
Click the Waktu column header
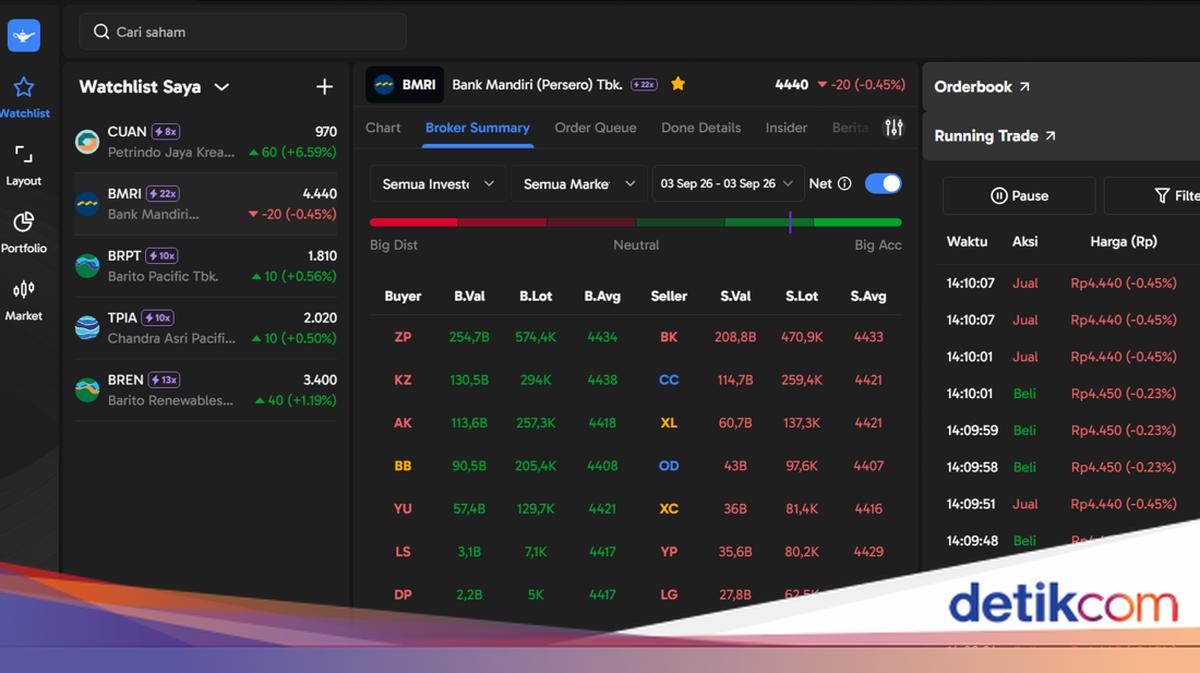click(x=967, y=241)
